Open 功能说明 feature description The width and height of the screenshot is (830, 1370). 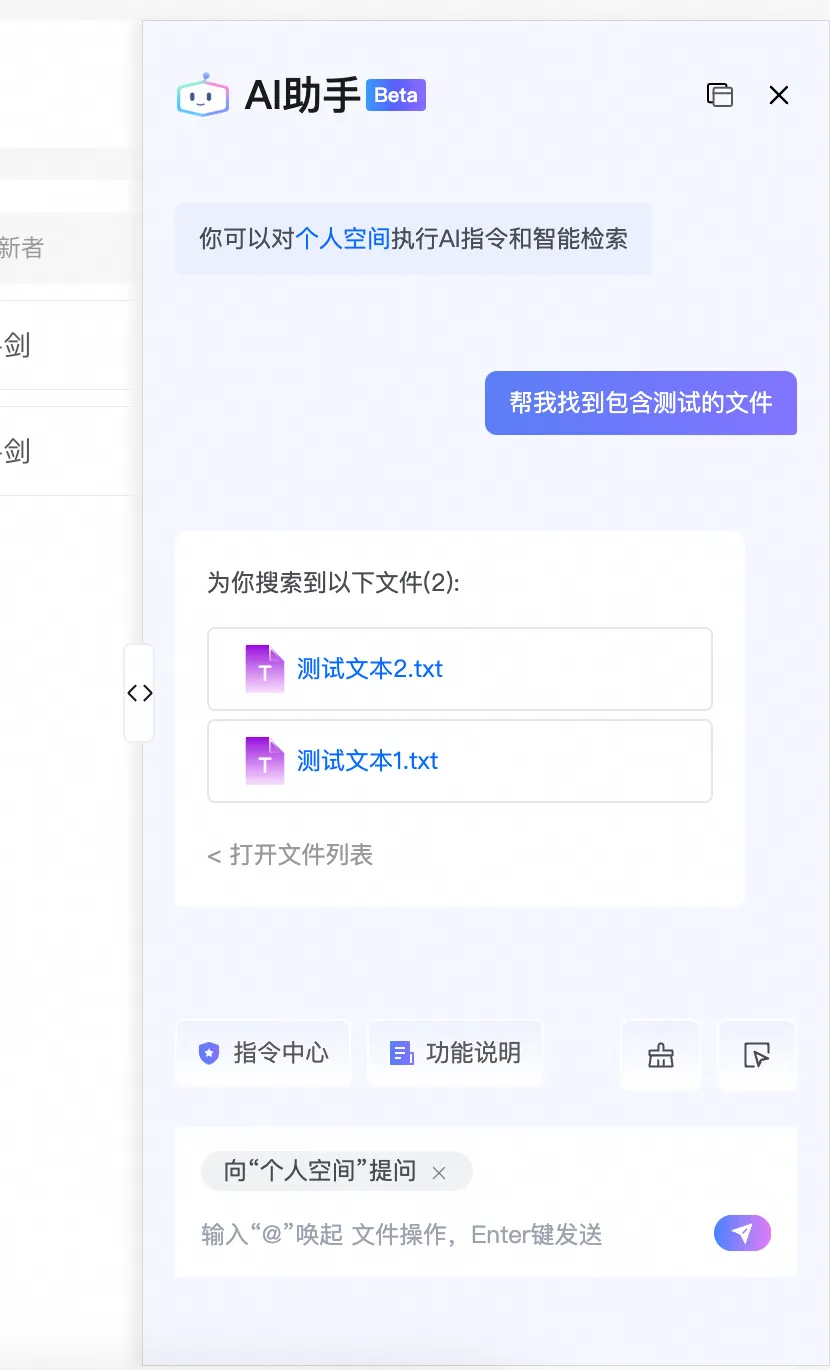pos(456,1053)
